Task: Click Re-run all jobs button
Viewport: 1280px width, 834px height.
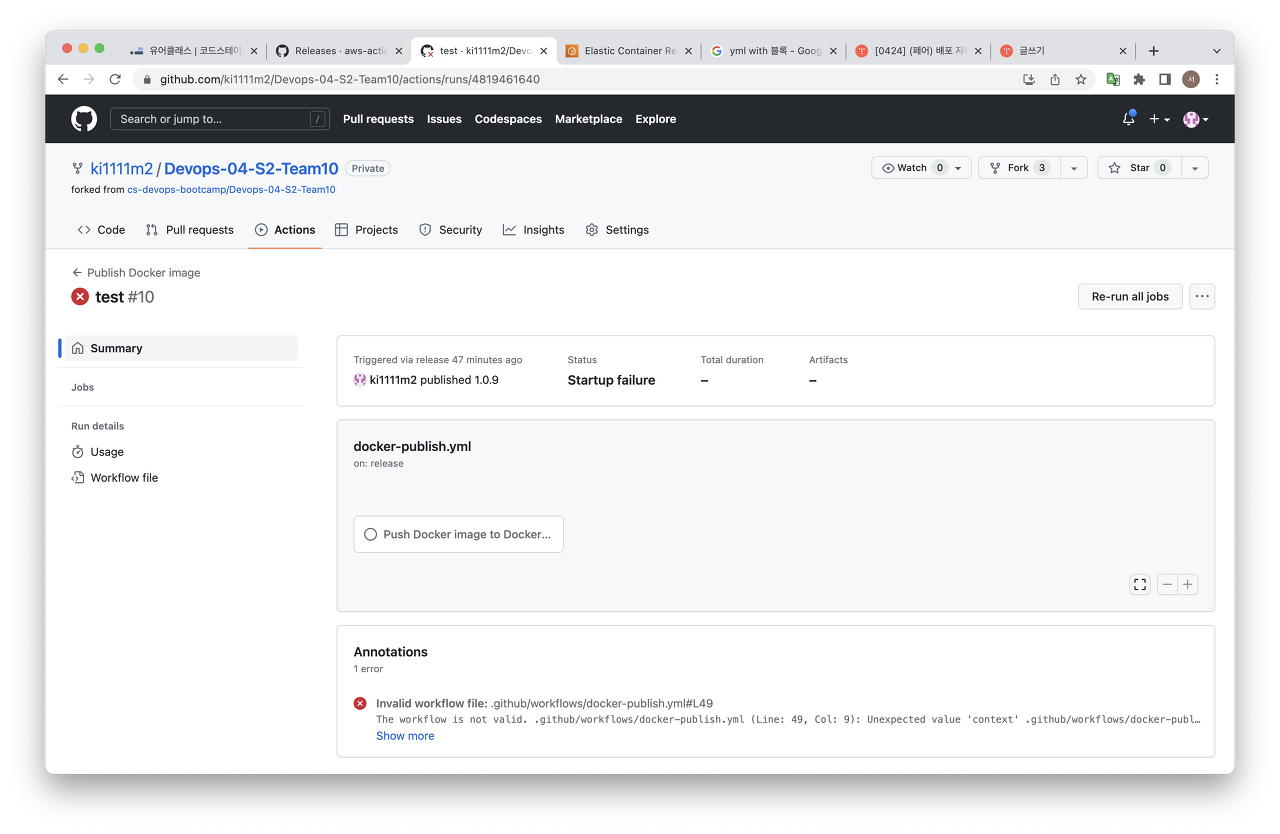Action: point(1130,296)
